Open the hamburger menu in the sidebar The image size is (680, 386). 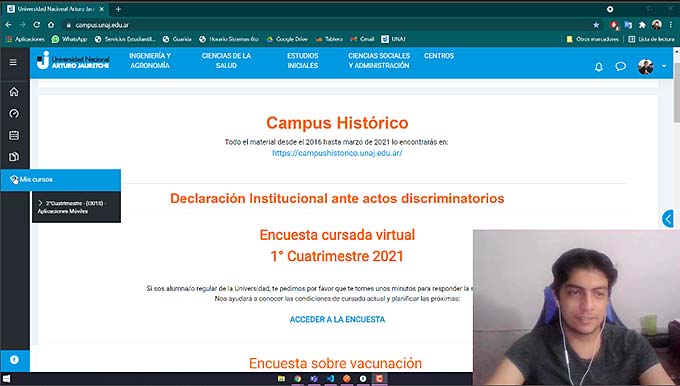coord(13,62)
